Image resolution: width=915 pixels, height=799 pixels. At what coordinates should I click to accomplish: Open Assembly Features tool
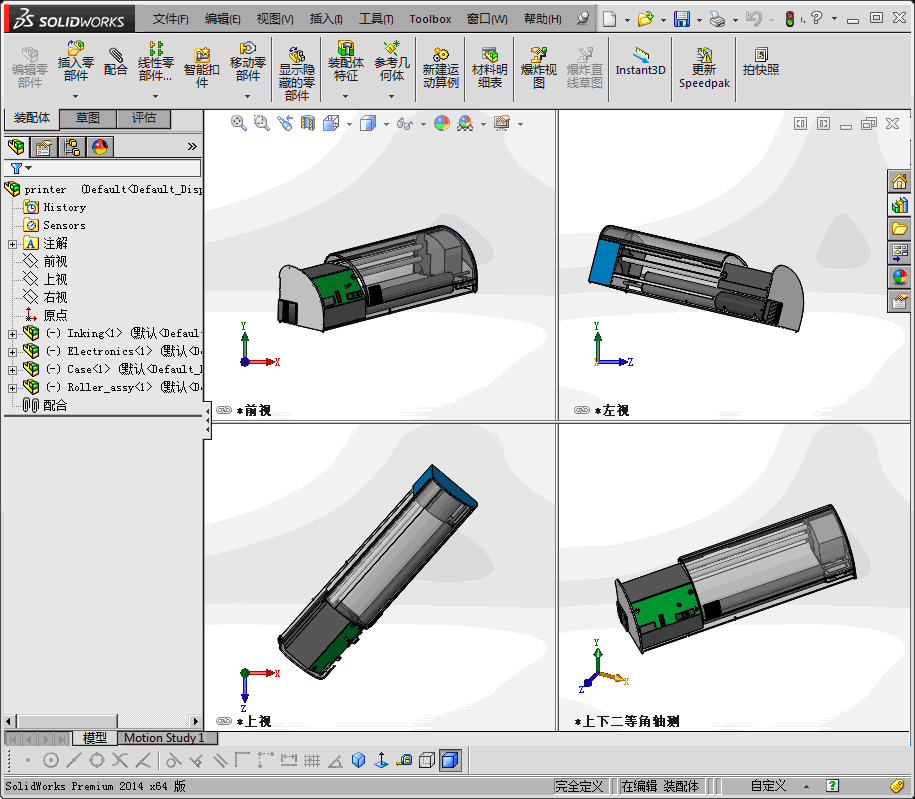point(345,62)
